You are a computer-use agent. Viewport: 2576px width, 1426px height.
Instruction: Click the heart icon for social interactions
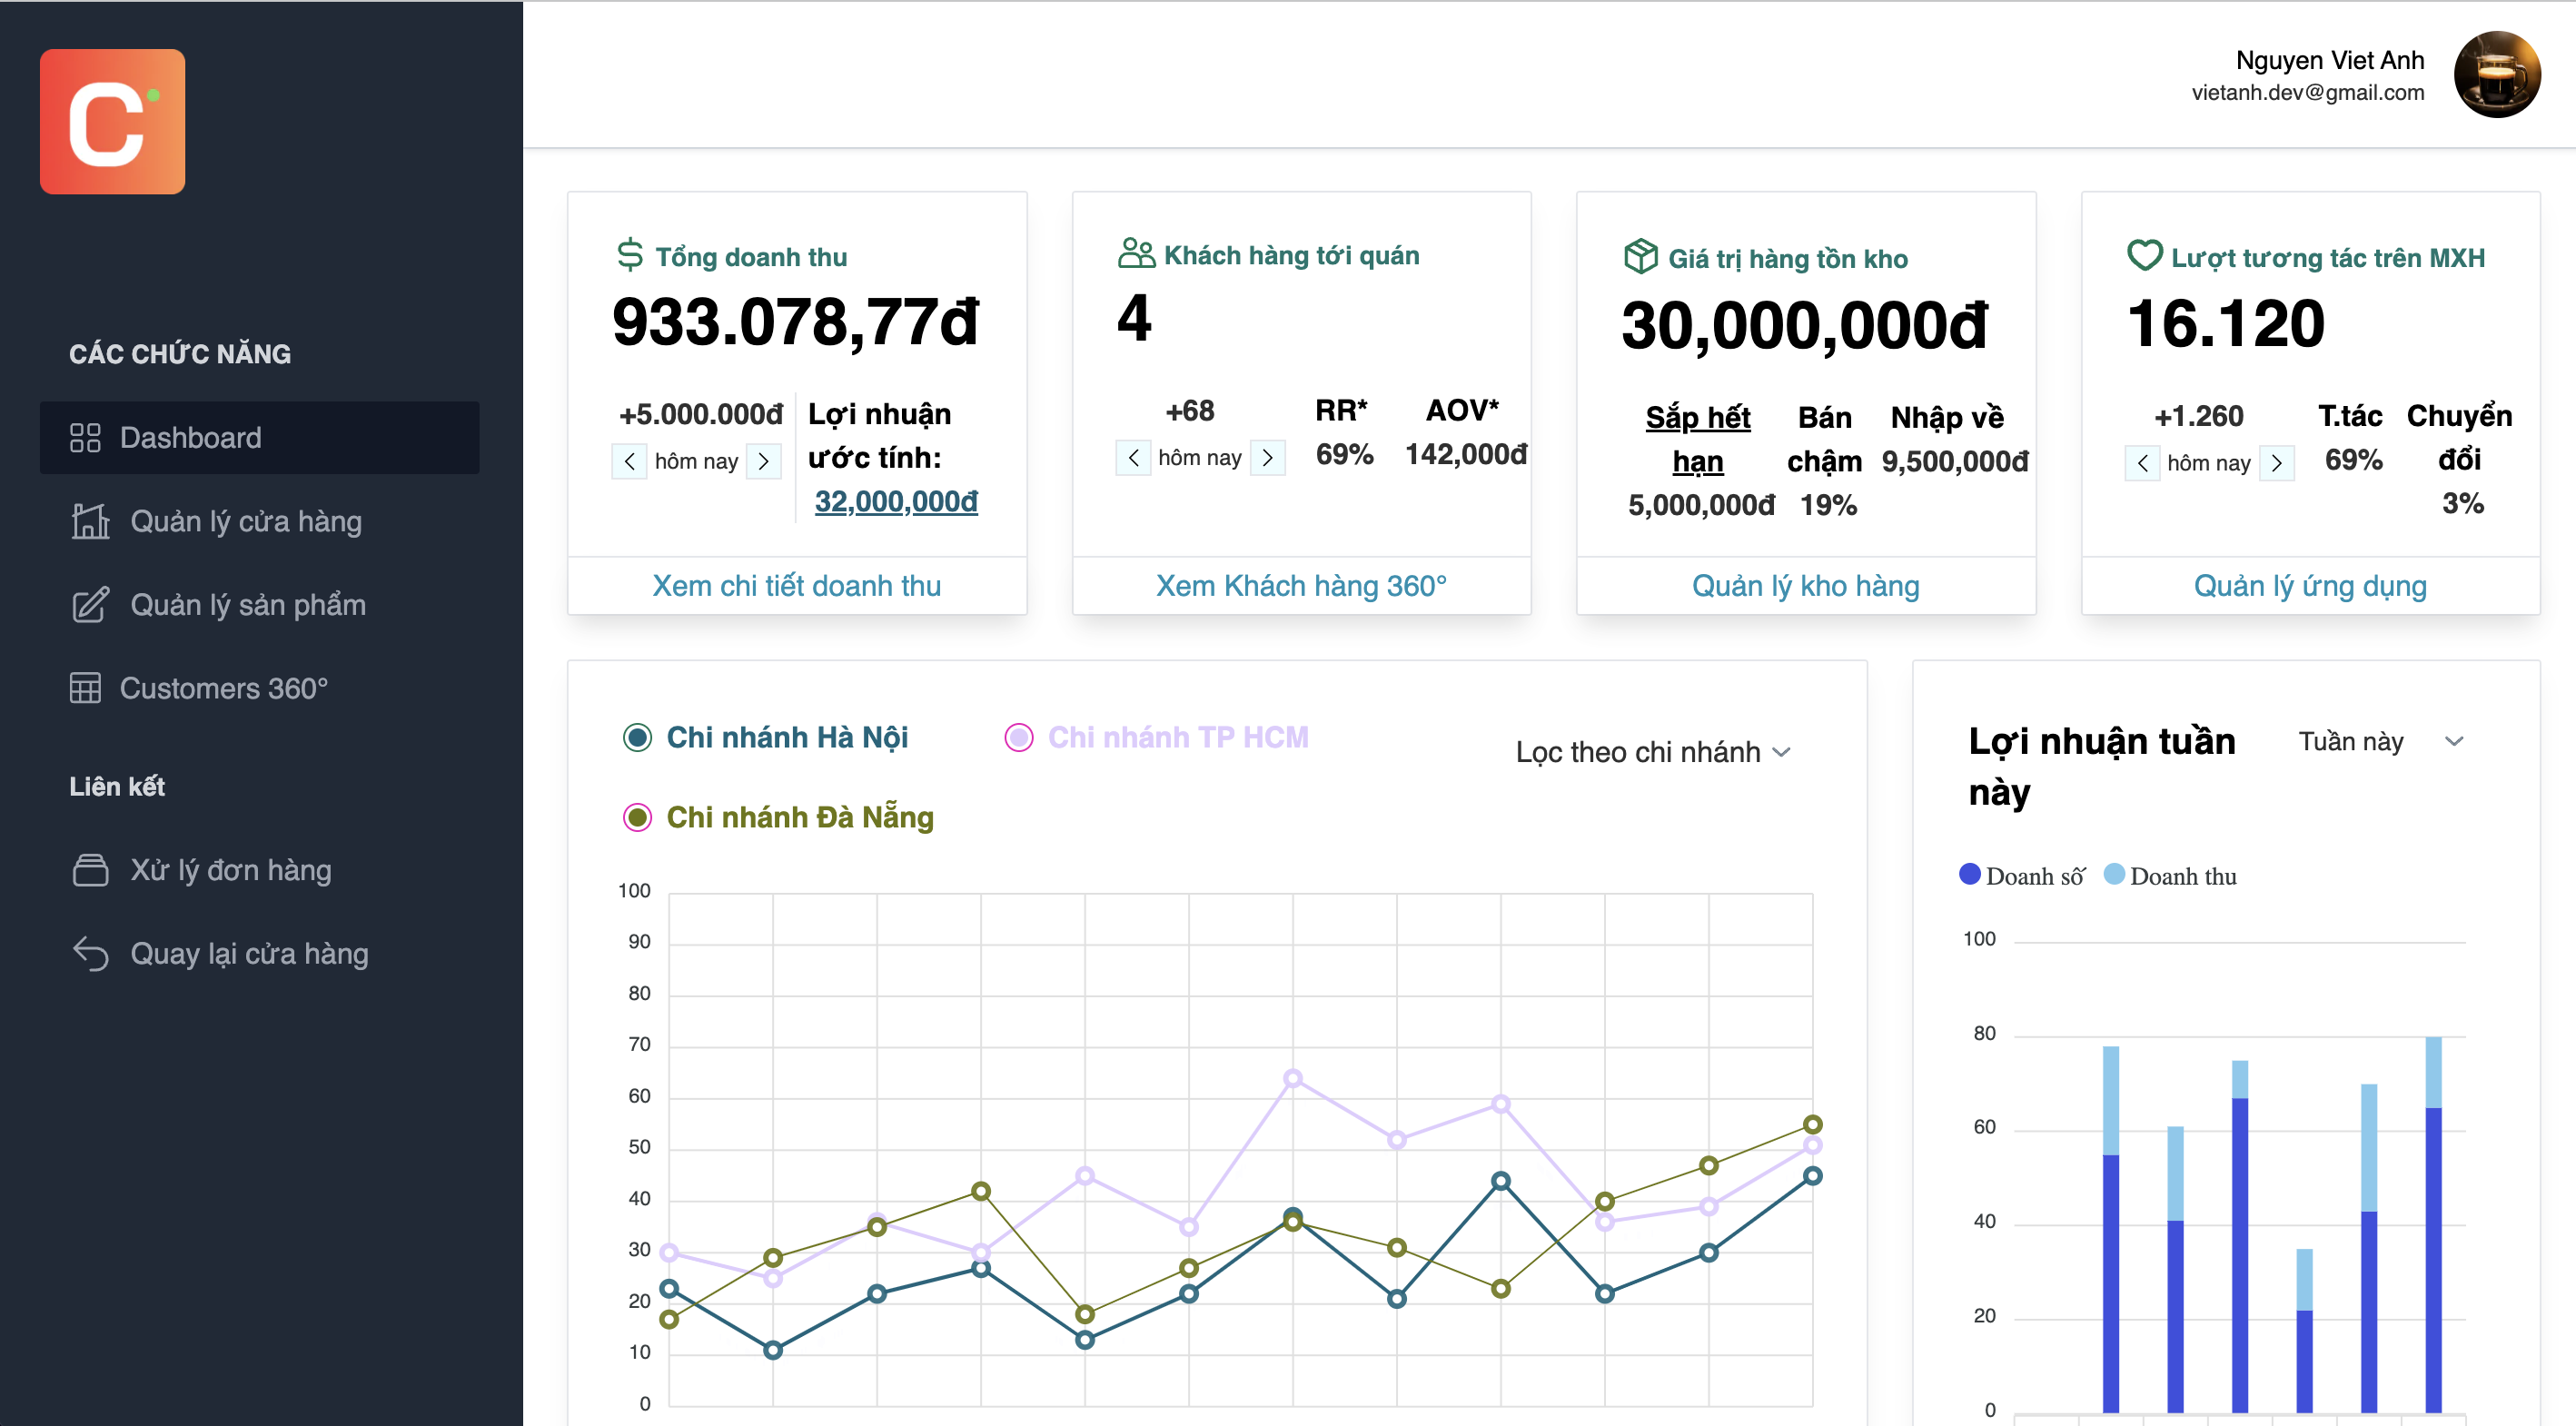(2144, 256)
